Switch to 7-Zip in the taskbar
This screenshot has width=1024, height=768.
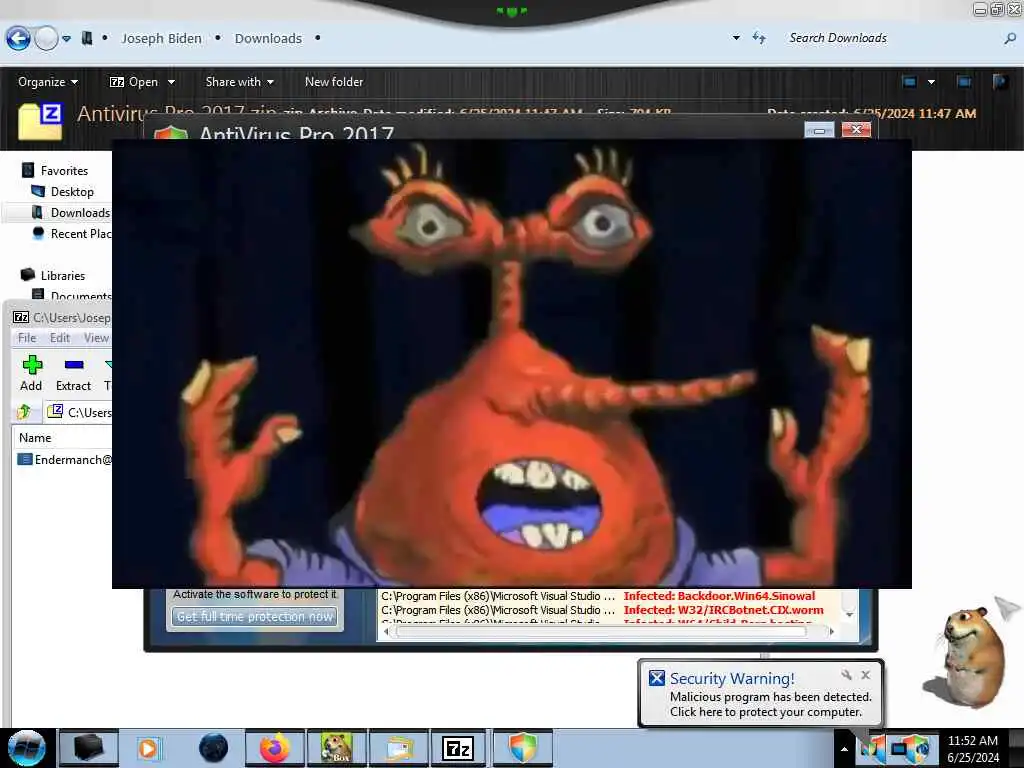tap(458, 748)
